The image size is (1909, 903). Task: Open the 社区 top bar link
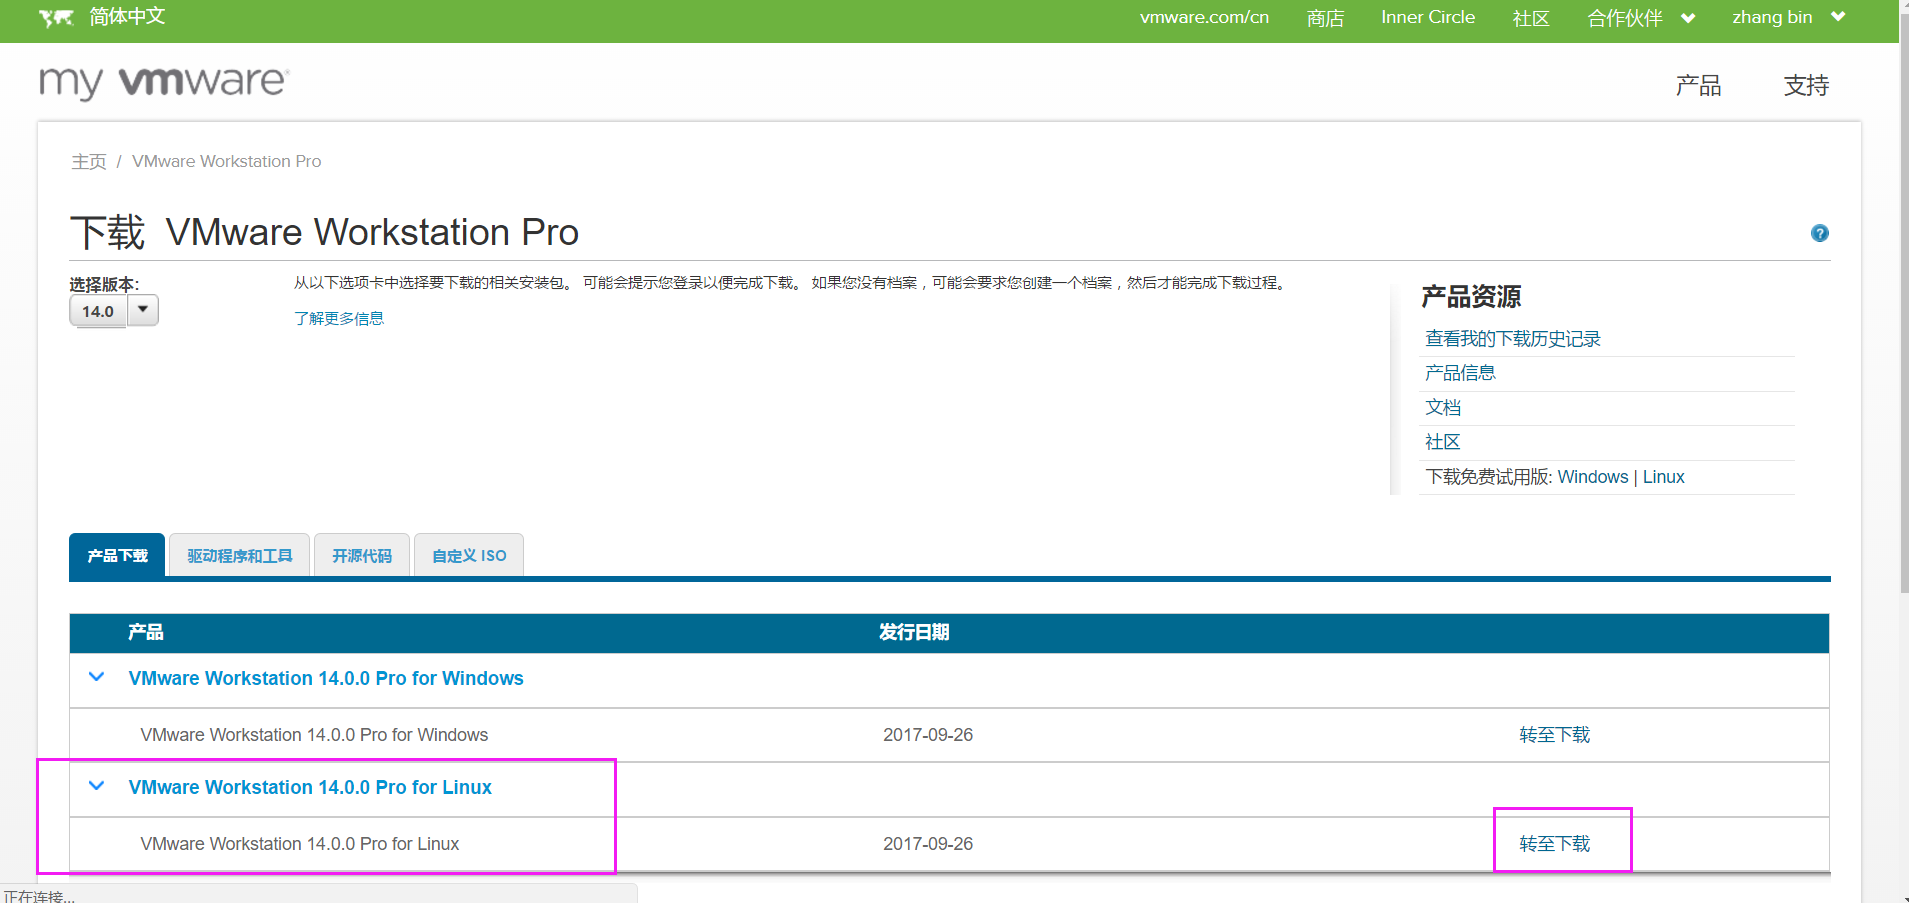(x=1531, y=18)
